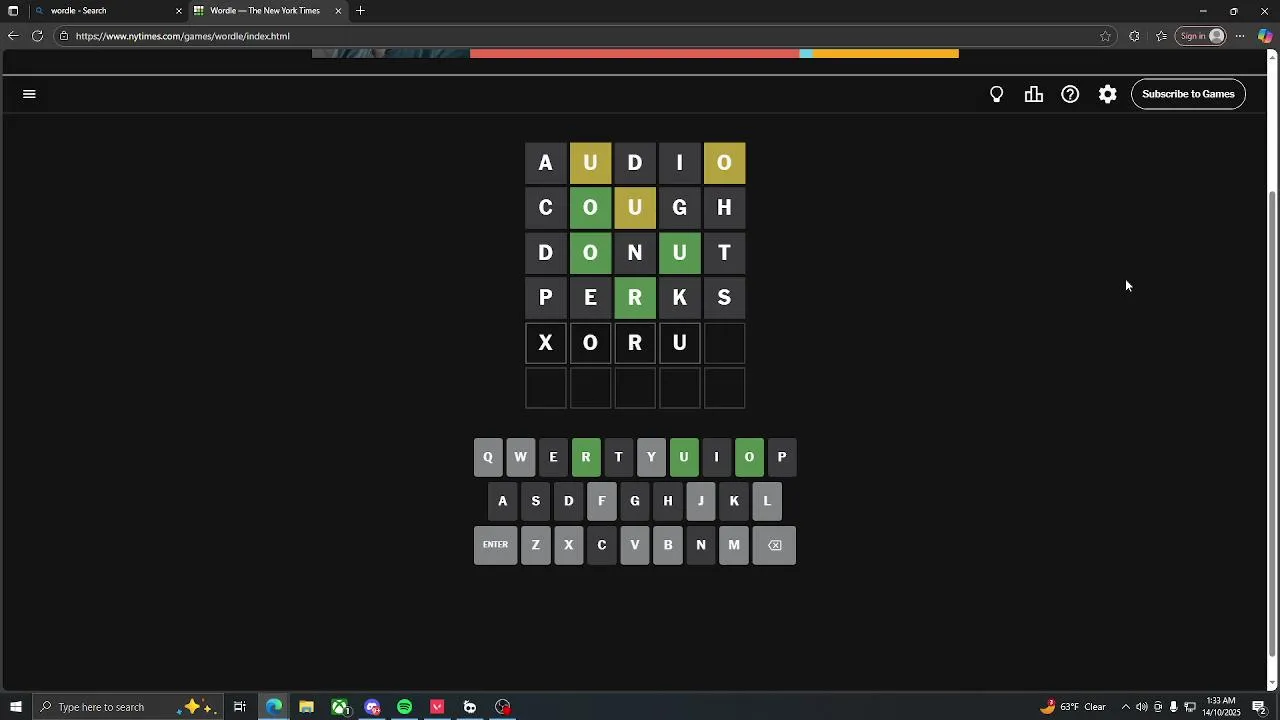Open Wordle settings gear
The height and width of the screenshot is (720, 1280).
pyautogui.click(x=1108, y=94)
